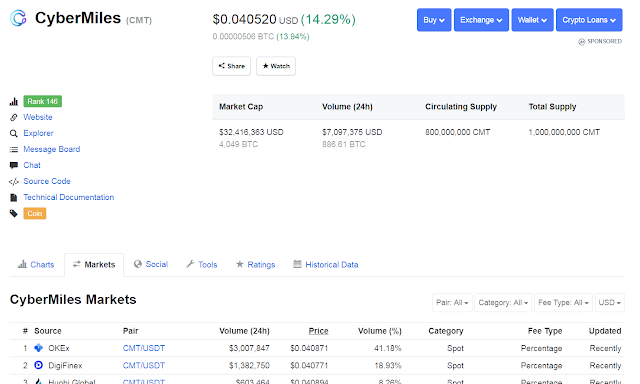Change currency with the USD dropdown

pos(610,302)
